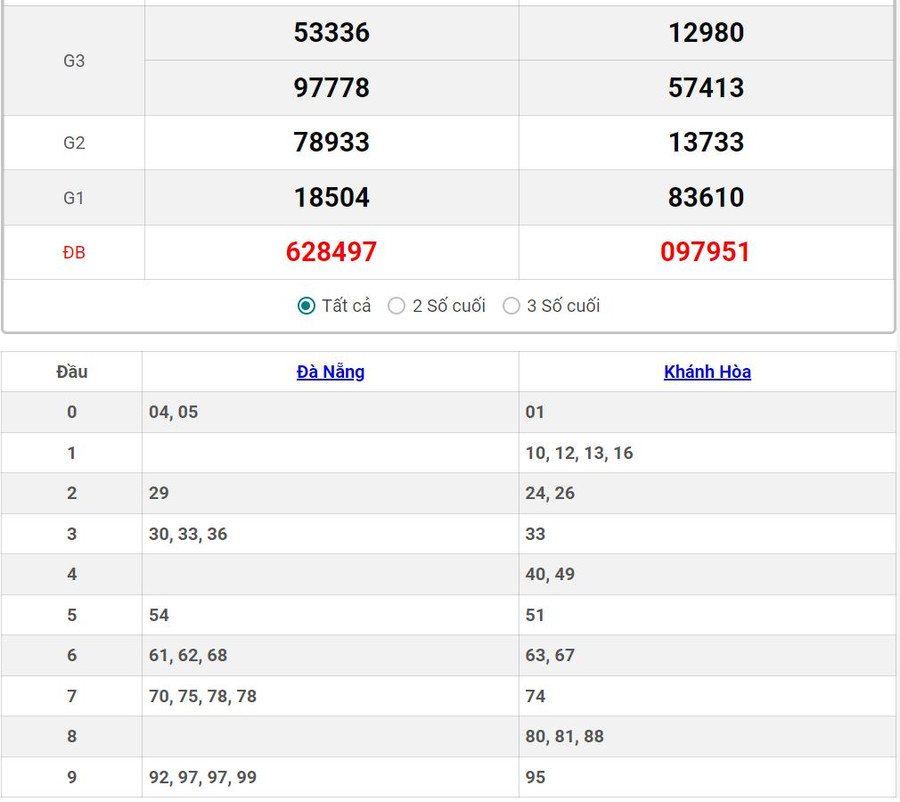Image resolution: width=900 pixels, height=802 pixels.
Task: Select G3 number 97778
Action: coord(331,88)
